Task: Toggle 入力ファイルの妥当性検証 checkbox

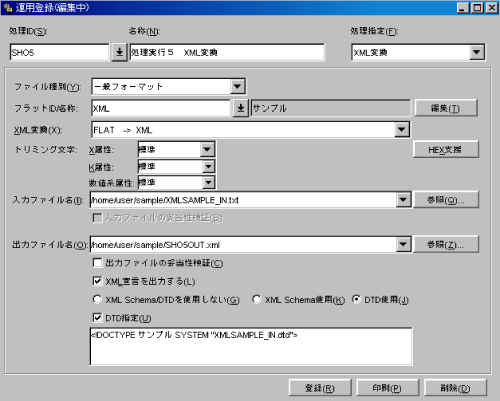Action: coord(97,218)
